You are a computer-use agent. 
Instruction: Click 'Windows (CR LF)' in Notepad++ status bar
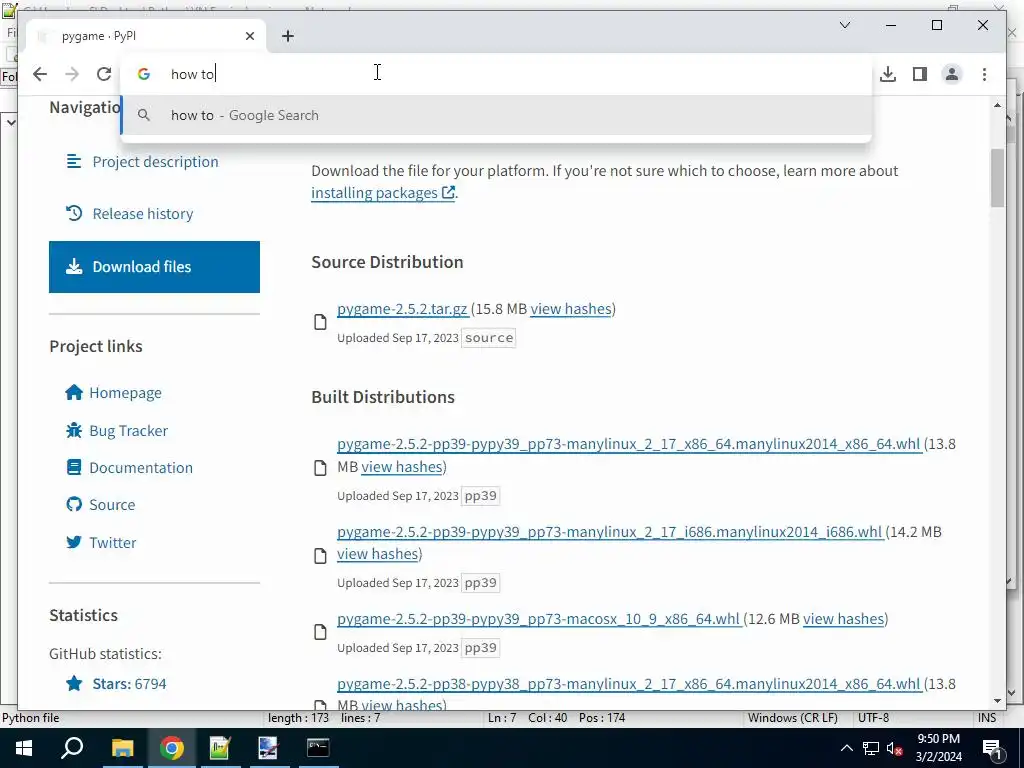click(792, 718)
